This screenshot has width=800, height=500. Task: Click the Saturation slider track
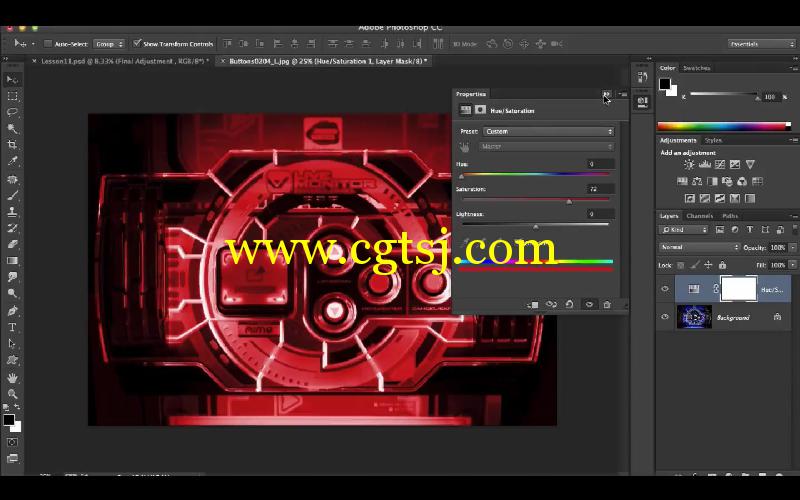[536, 200]
